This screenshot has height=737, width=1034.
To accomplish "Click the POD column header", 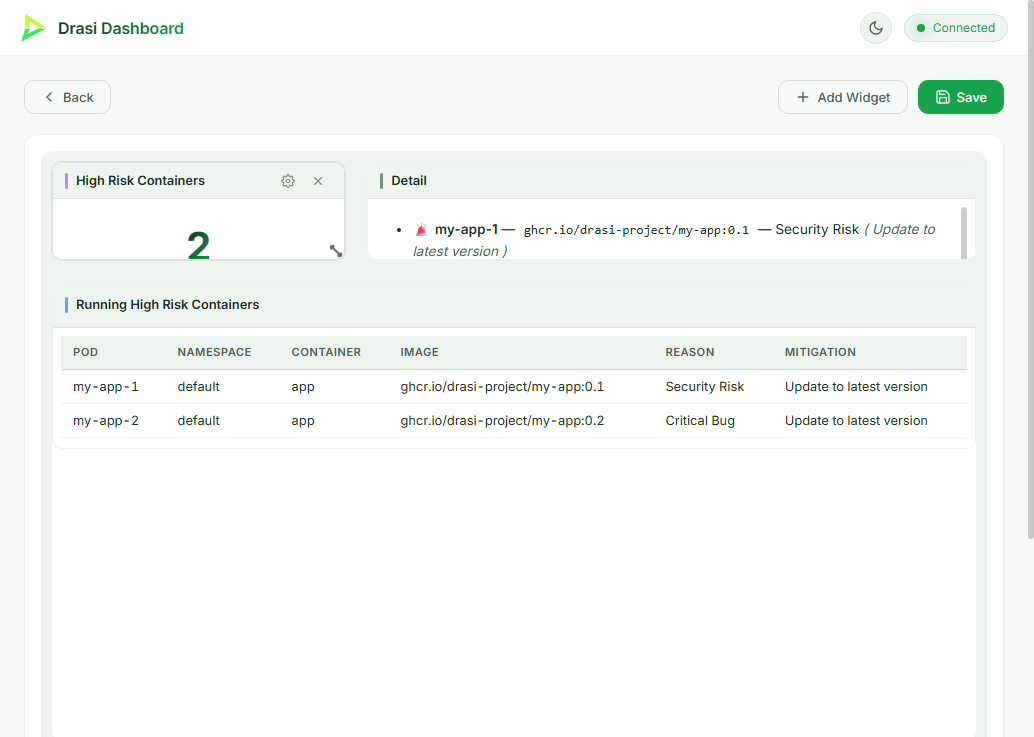I will tap(86, 352).
